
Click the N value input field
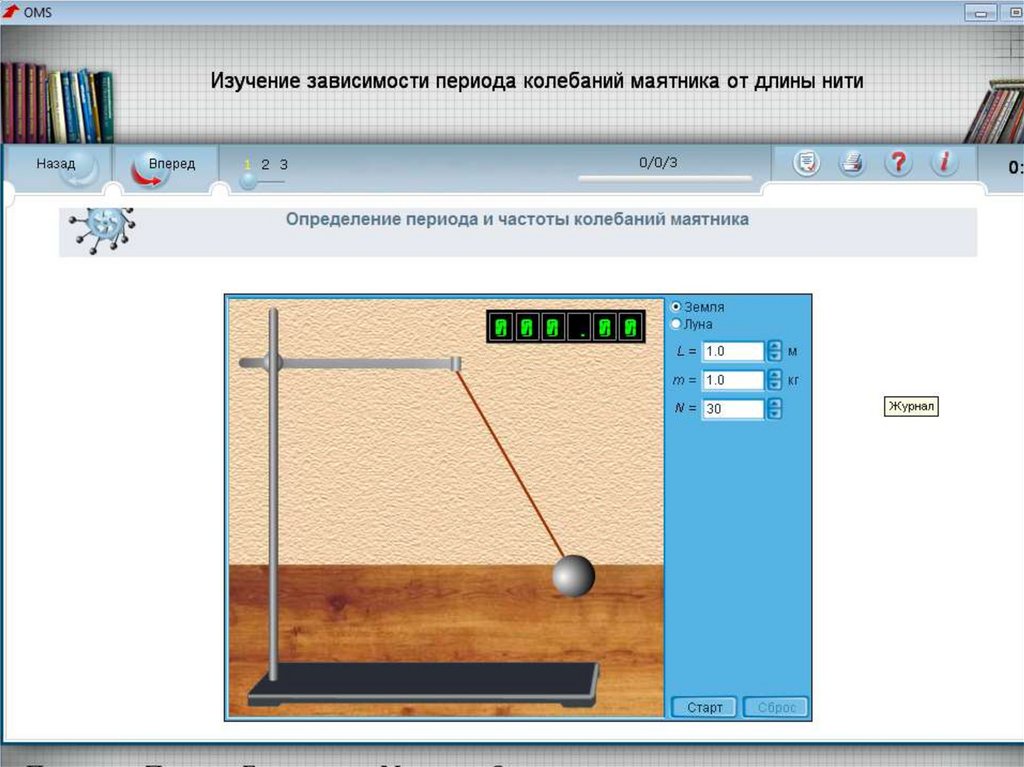click(x=732, y=409)
